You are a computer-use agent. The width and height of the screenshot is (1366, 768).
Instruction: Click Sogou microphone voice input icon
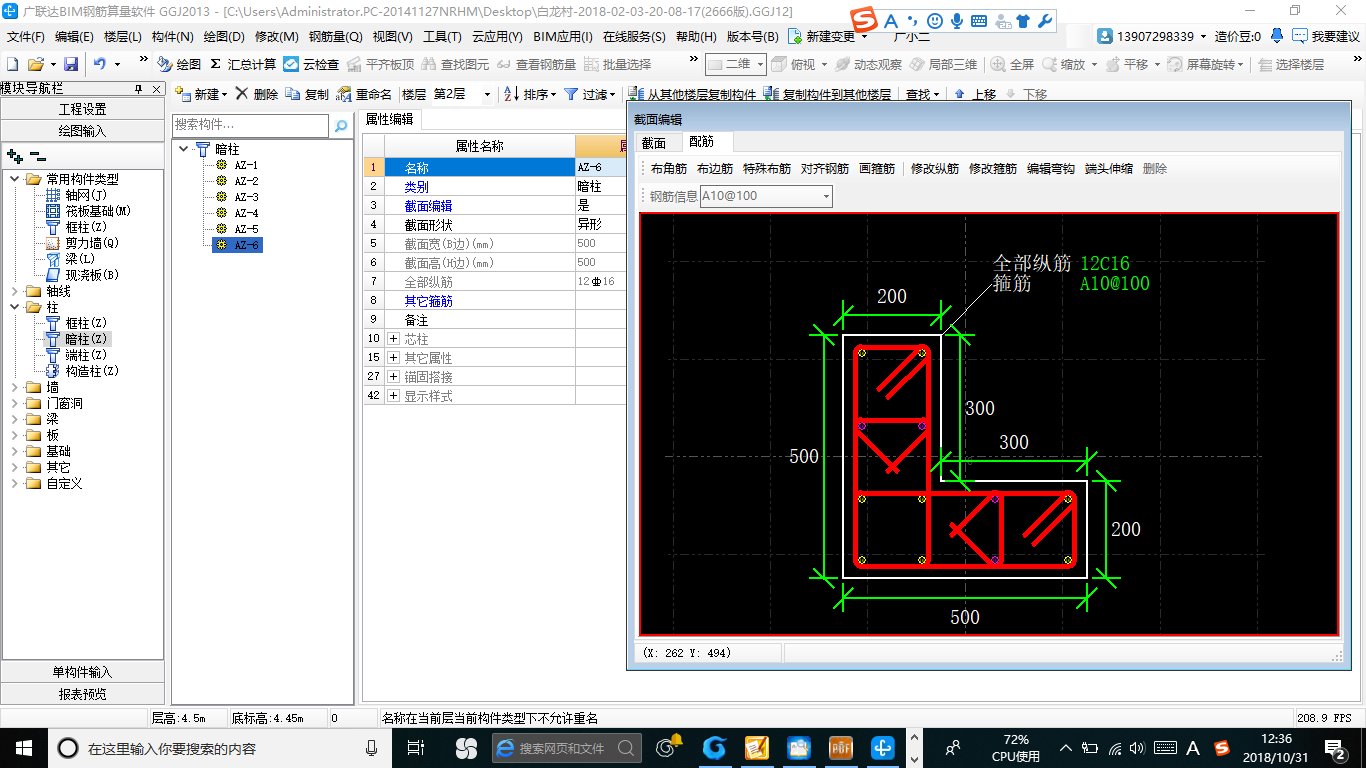click(957, 21)
